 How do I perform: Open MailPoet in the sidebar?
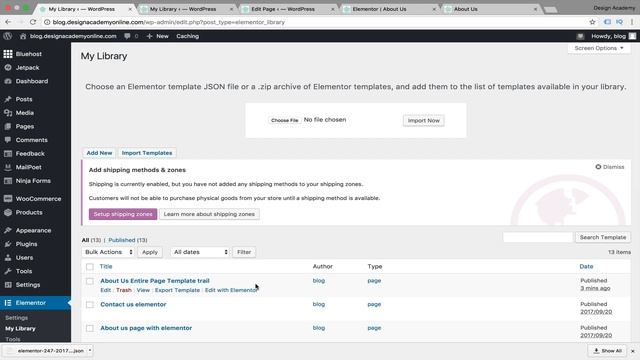point(28,167)
